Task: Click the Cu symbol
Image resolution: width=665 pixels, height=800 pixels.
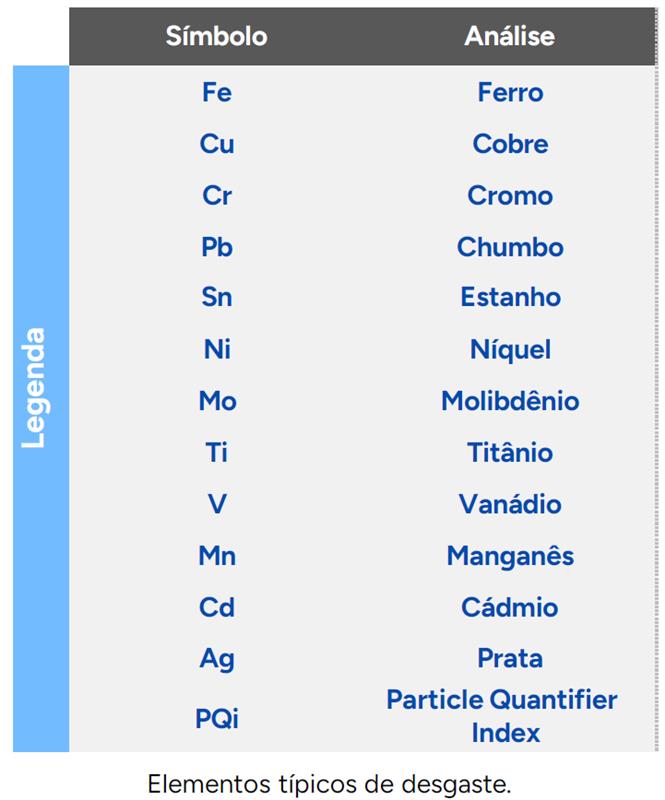Action: tap(216, 144)
